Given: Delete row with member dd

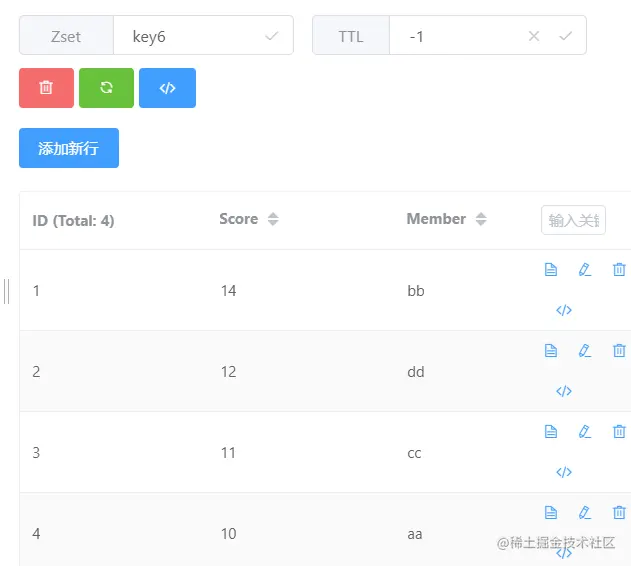Looking at the screenshot, I should coord(619,351).
